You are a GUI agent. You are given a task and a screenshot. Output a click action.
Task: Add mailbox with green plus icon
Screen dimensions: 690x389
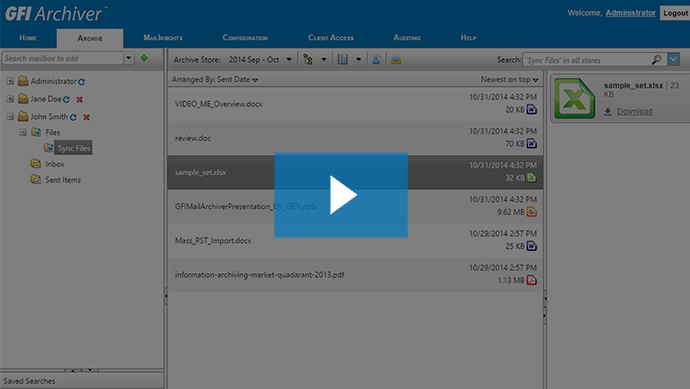pyautogui.click(x=144, y=58)
